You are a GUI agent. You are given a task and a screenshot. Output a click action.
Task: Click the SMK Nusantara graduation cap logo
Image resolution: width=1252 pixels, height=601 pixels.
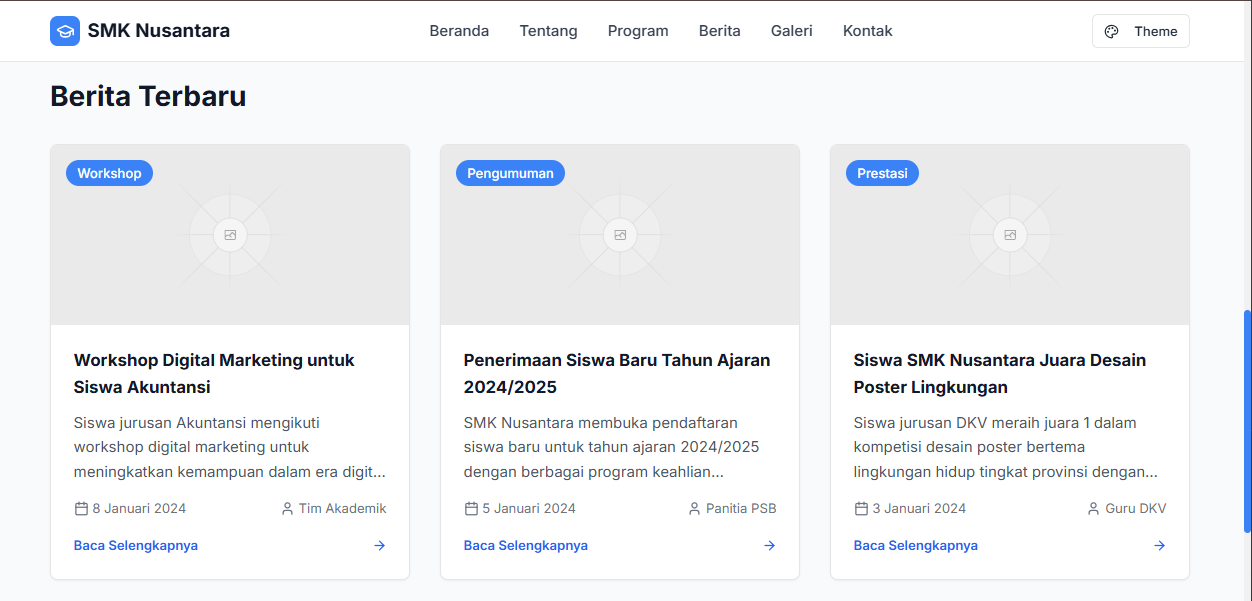(65, 31)
